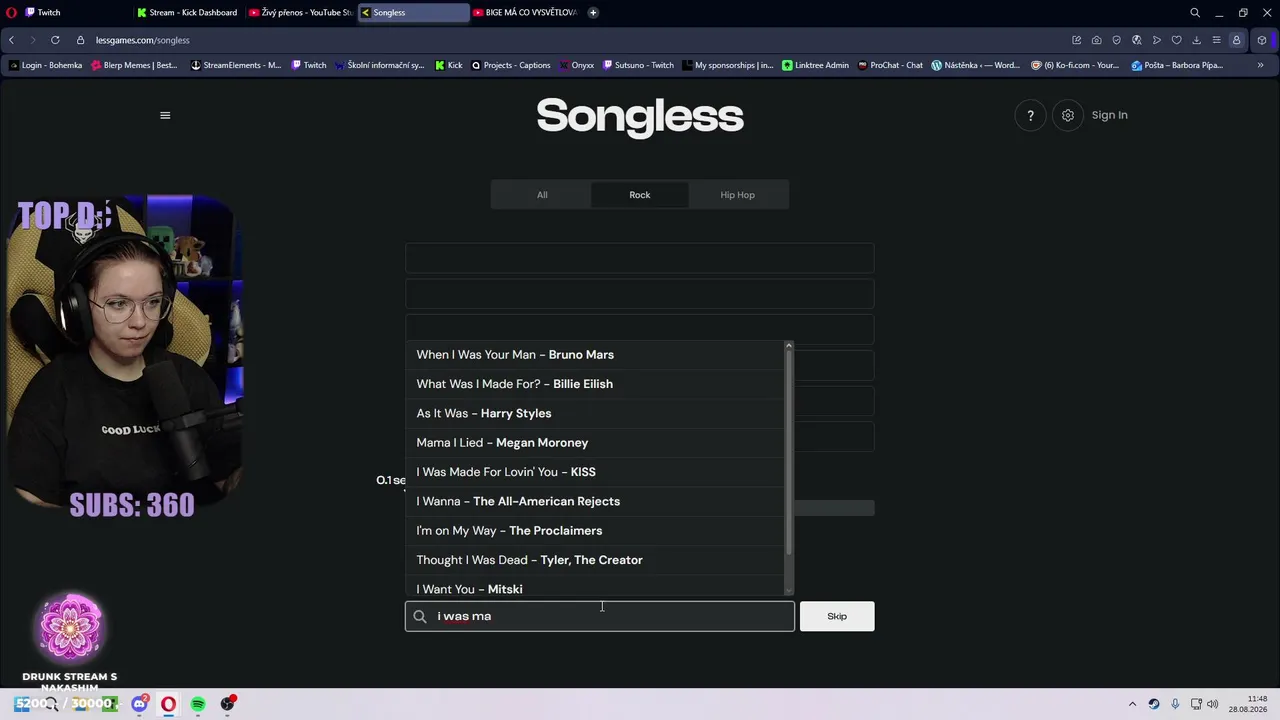Image resolution: width=1280 pixels, height=720 pixels.
Task: Click the Sign In link
Action: click(x=1109, y=115)
